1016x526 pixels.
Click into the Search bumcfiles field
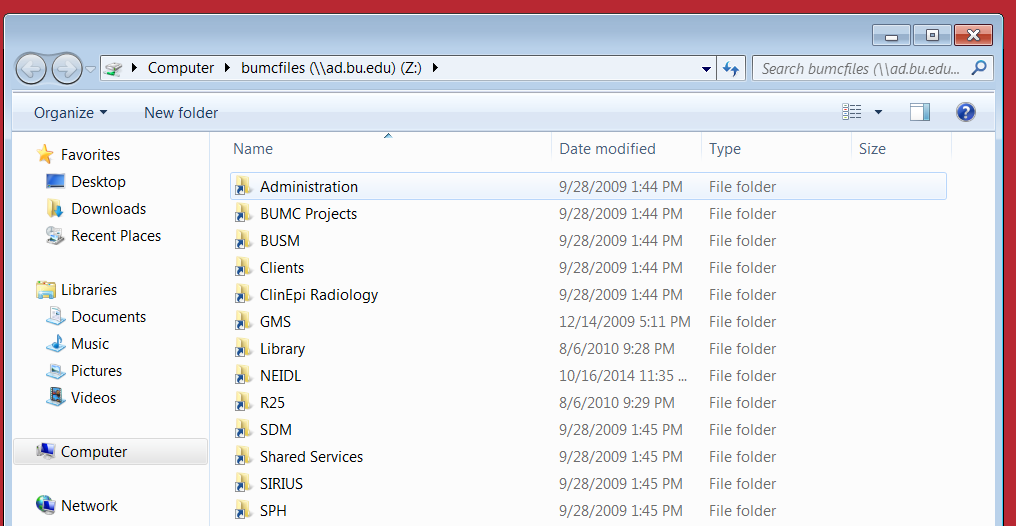[862, 68]
